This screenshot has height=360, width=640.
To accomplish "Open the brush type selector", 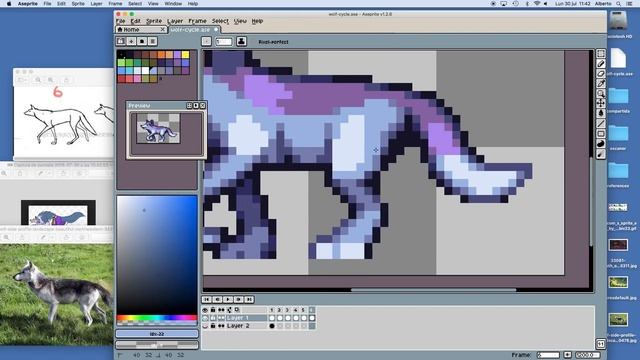I will (207, 41).
